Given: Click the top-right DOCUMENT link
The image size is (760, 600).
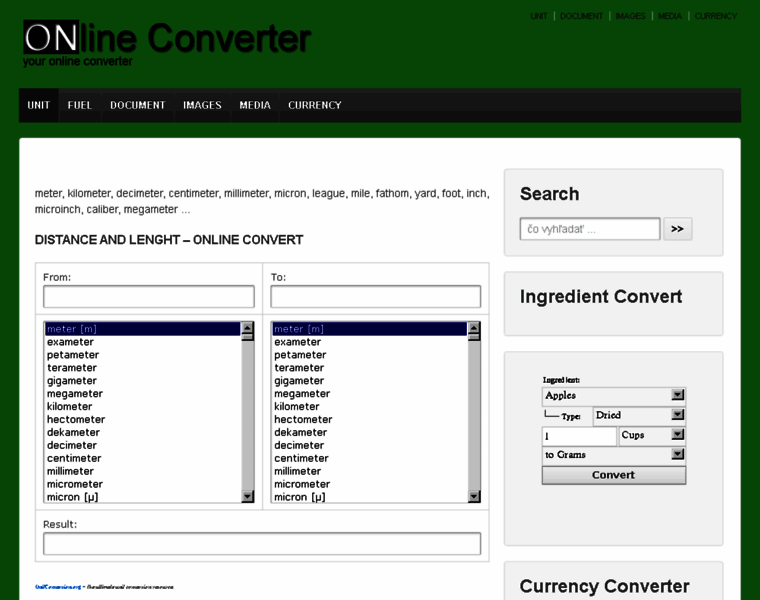Looking at the screenshot, I should pos(581,16).
